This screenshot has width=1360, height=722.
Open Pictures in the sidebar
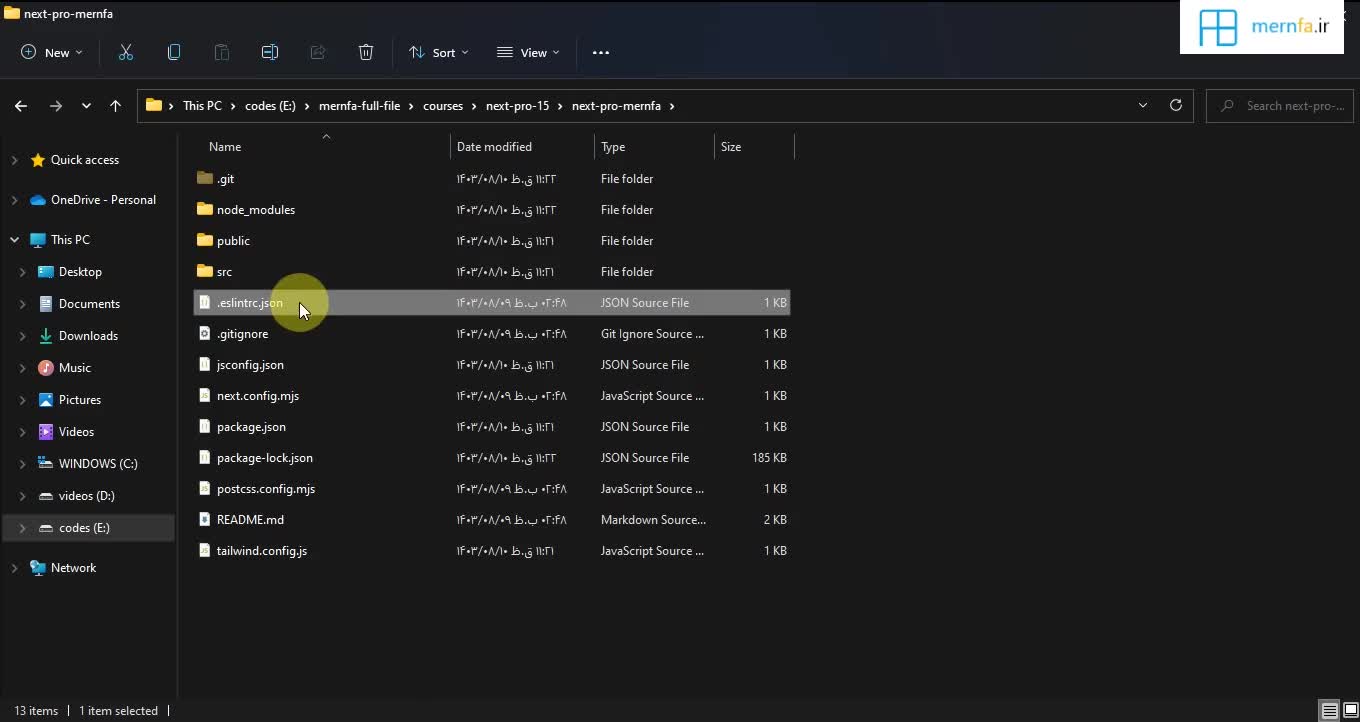80,400
